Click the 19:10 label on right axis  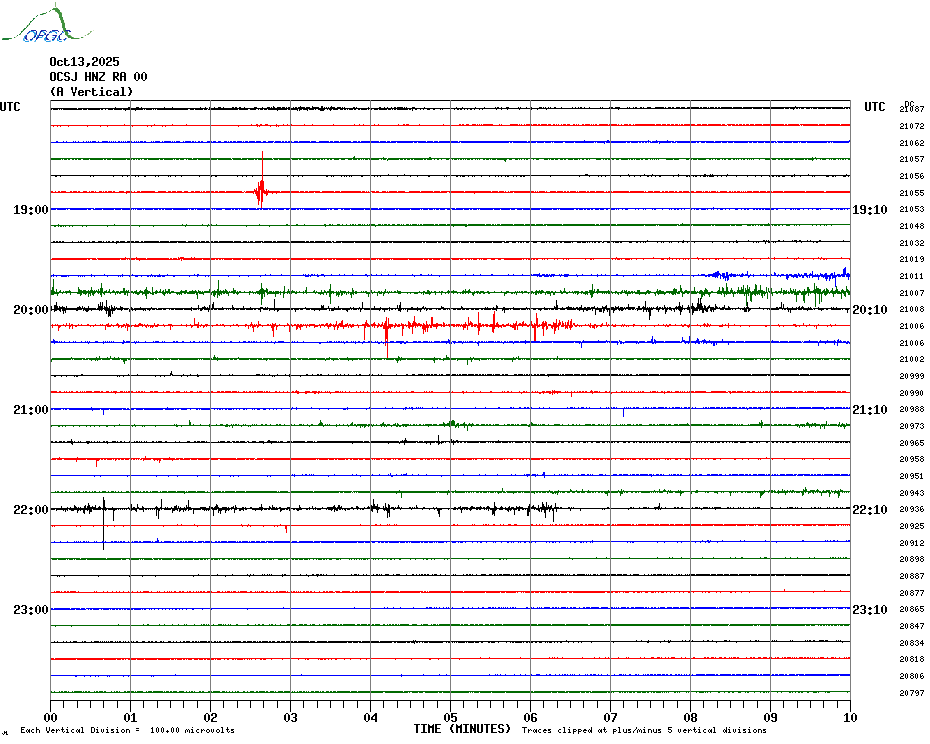click(869, 210)
